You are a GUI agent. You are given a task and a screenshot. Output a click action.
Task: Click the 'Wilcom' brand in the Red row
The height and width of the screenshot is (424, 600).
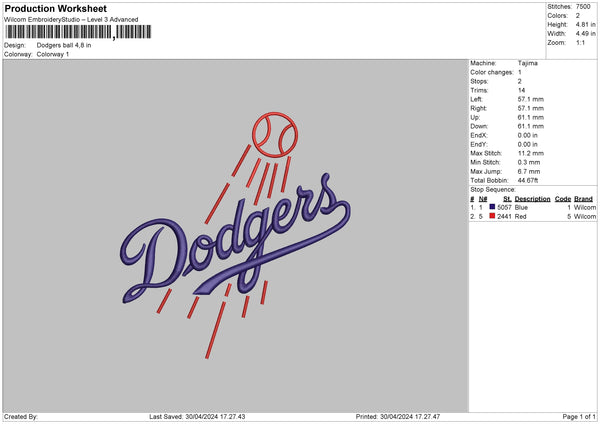click(x=585, y=217)
